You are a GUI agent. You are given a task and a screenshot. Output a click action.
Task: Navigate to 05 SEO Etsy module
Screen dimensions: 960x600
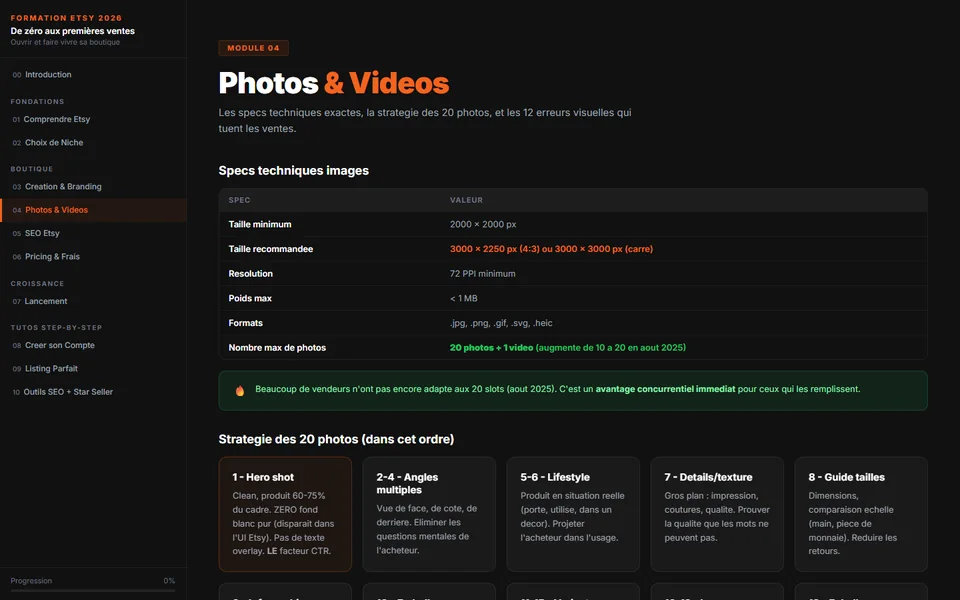pos(93,233)
